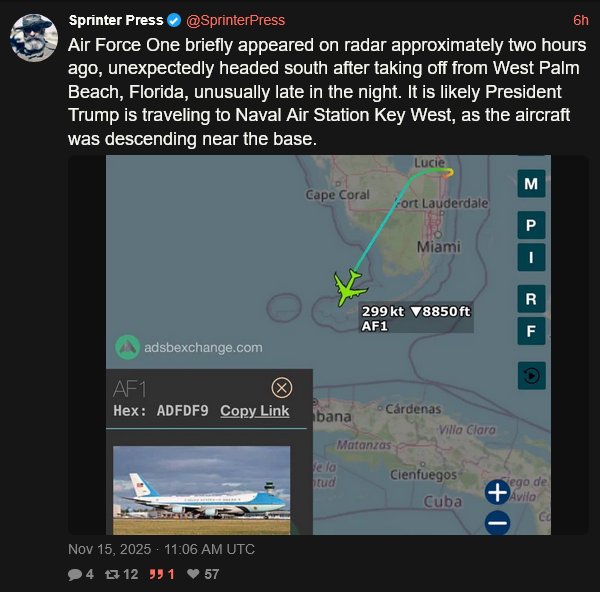Click the Sprinter Press display name
Screen dimensions: 600x592
[x=116, y=20]
